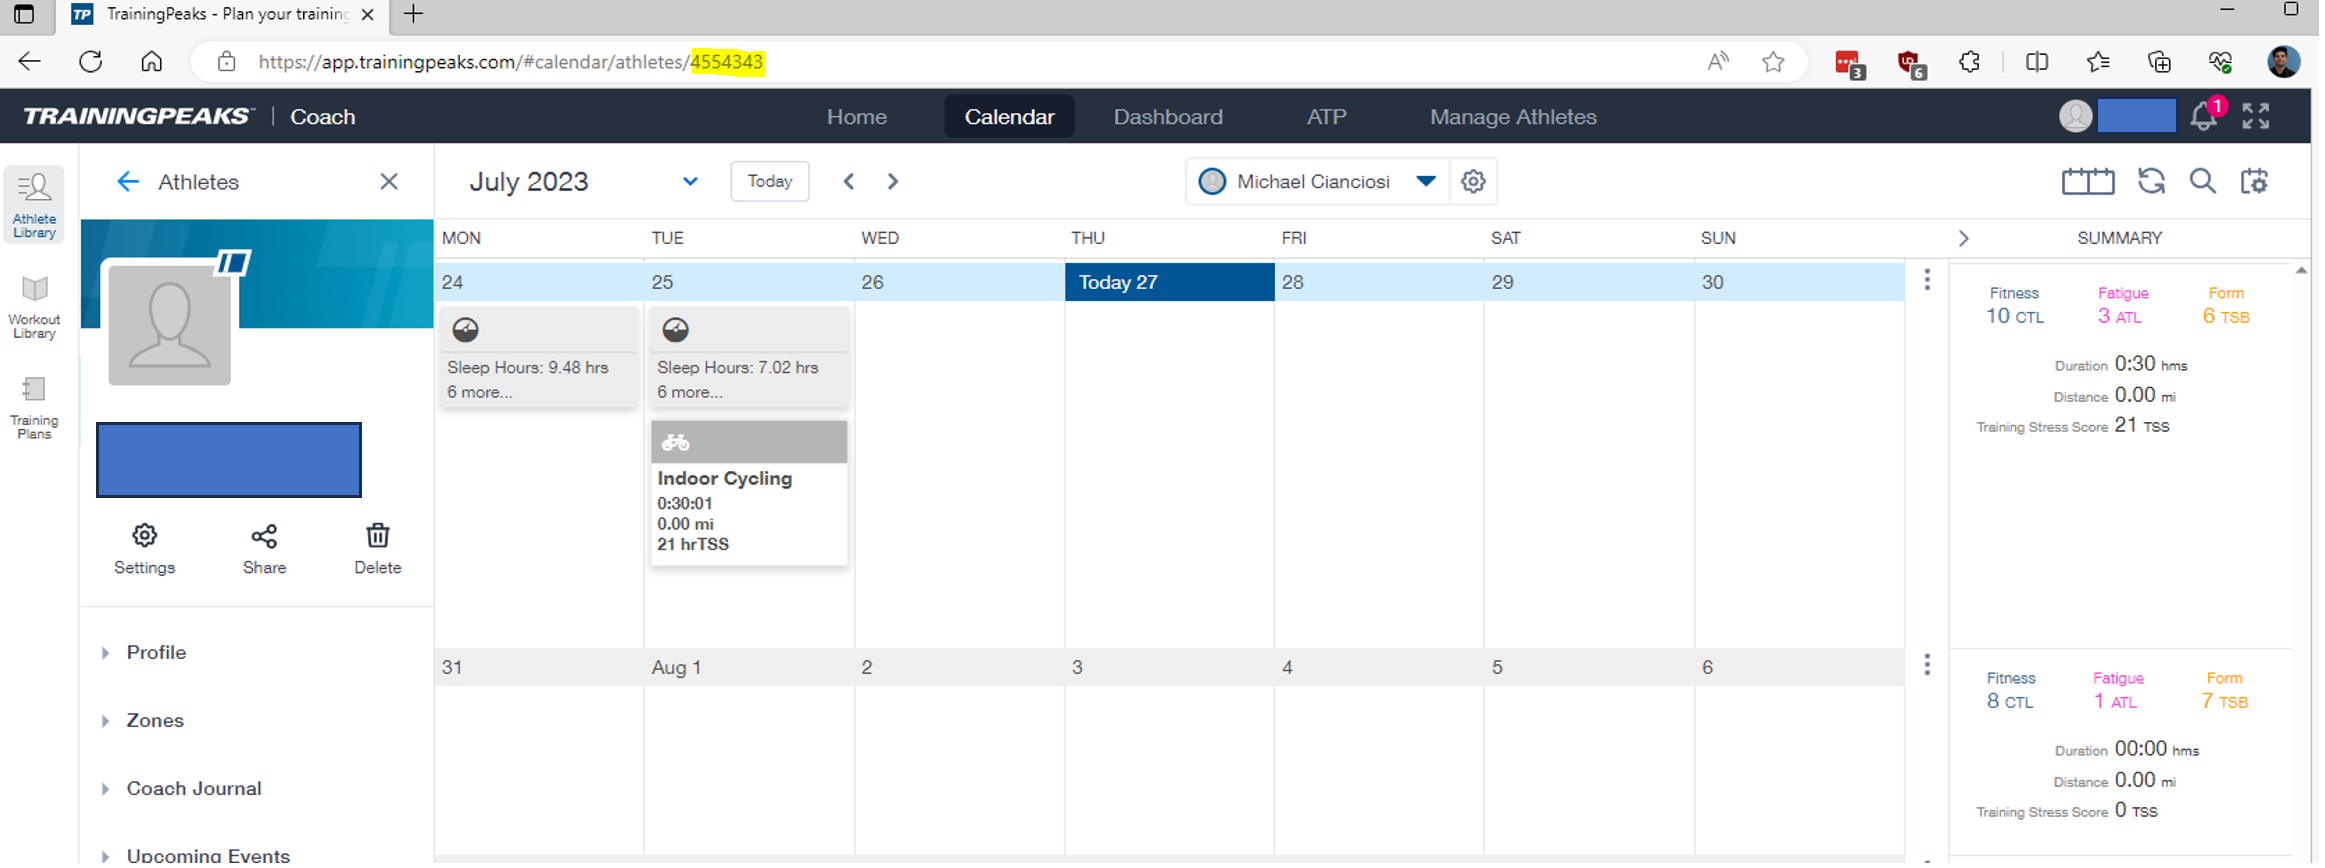2325x868 pixels.
Task: Click Fitness 10 CTL value
Action: point(2014,317)
